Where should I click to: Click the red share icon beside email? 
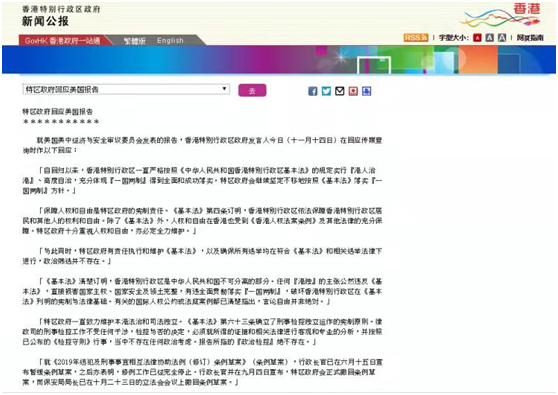[353, 91]
